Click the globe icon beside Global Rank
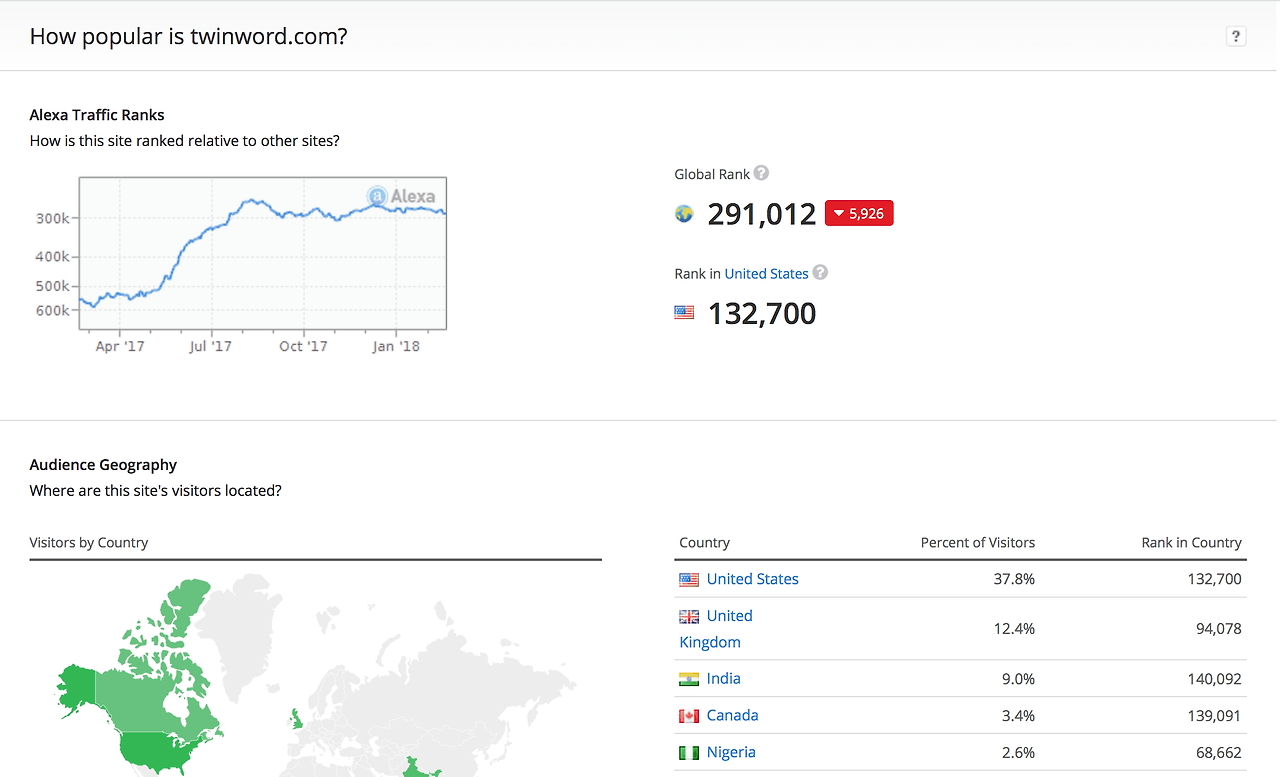This screenshot has width=1280, height=777. coord(684,213)
